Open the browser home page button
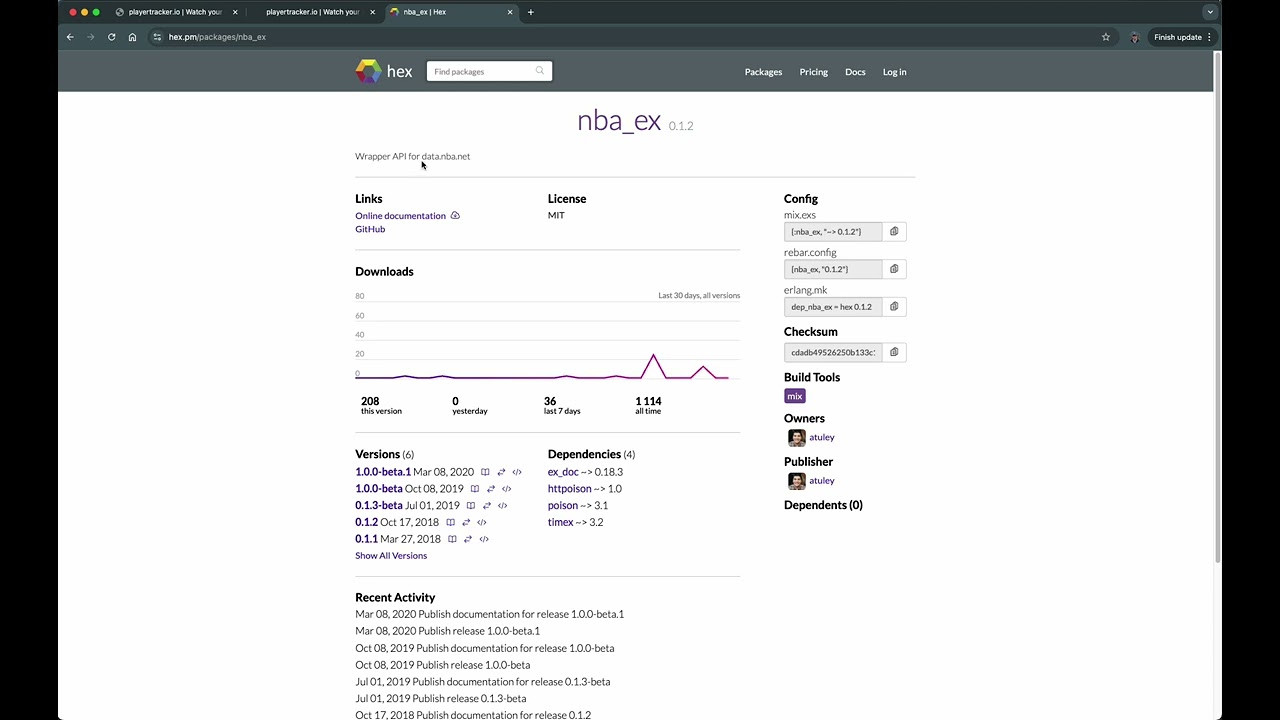This screenshot has width=1280, height=720. point(132,37)
